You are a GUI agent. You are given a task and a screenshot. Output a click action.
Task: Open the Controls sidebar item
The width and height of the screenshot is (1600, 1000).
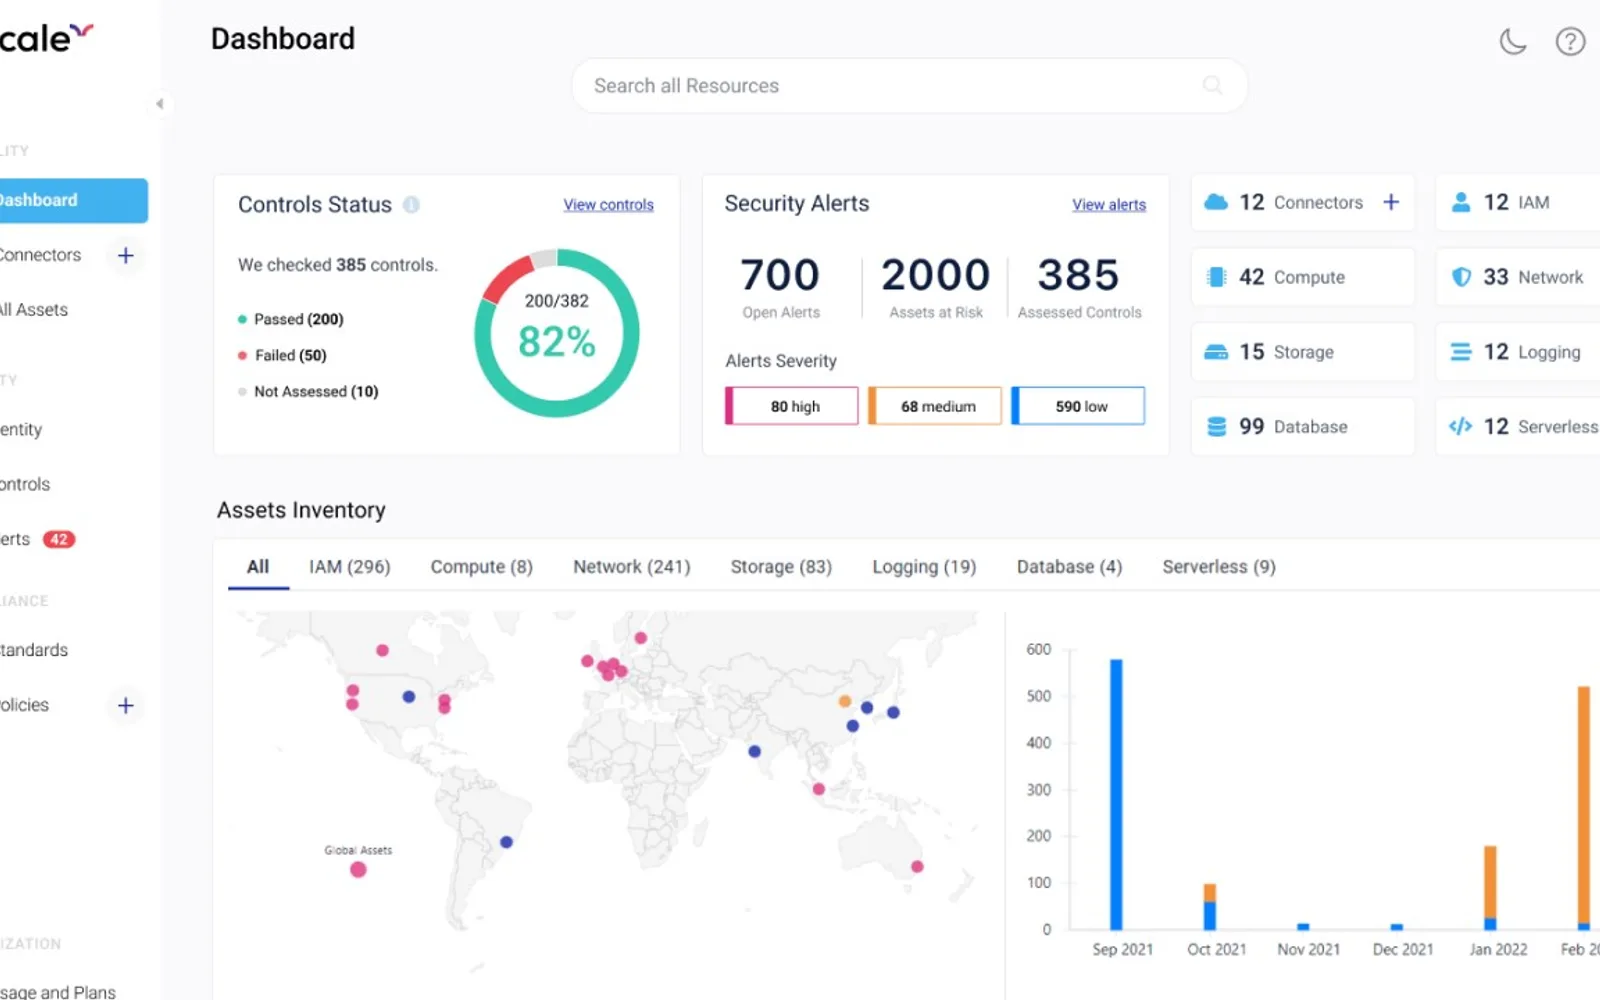coord(25,484)
